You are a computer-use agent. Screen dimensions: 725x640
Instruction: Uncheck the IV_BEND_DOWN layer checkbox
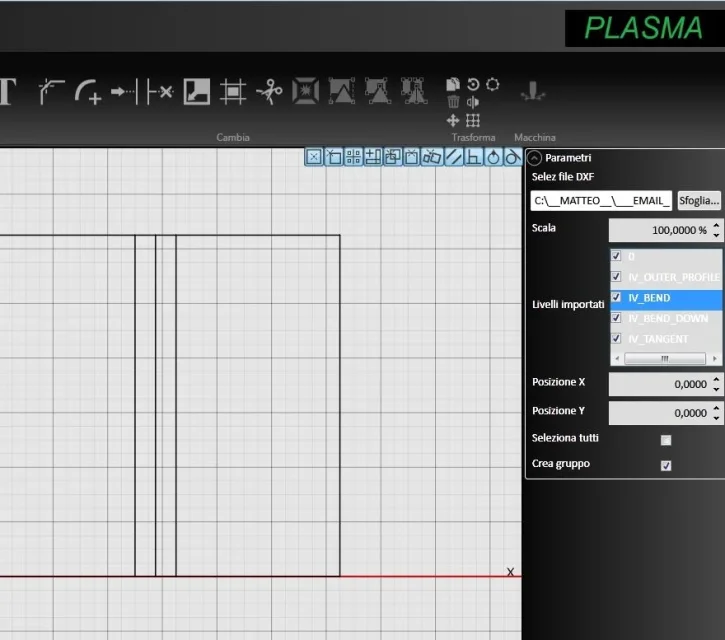[616, 318]
